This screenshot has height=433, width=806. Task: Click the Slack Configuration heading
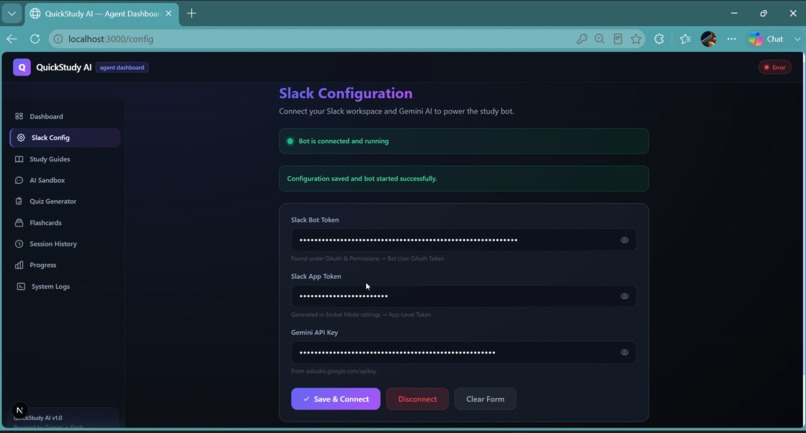[x=345, y=93]
